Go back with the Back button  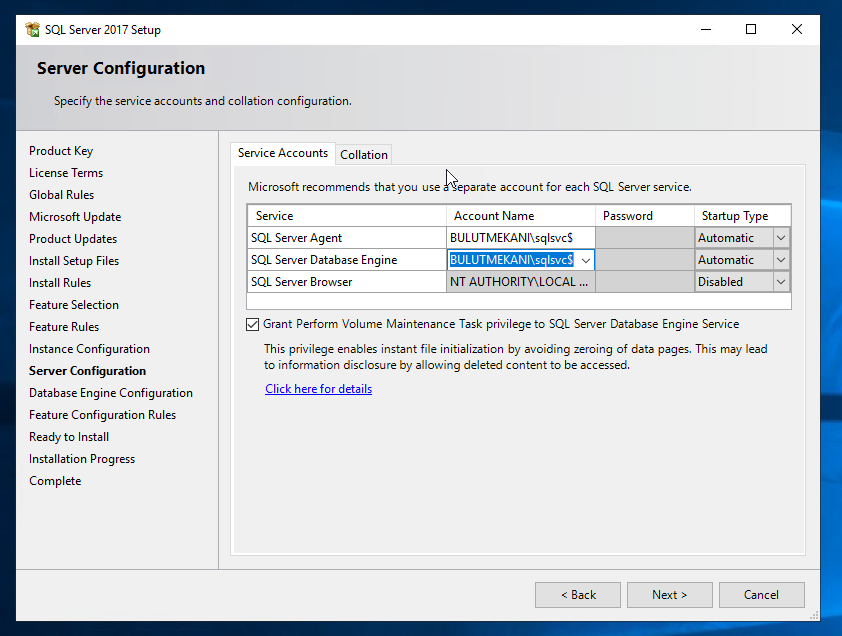tap(578, 595)
